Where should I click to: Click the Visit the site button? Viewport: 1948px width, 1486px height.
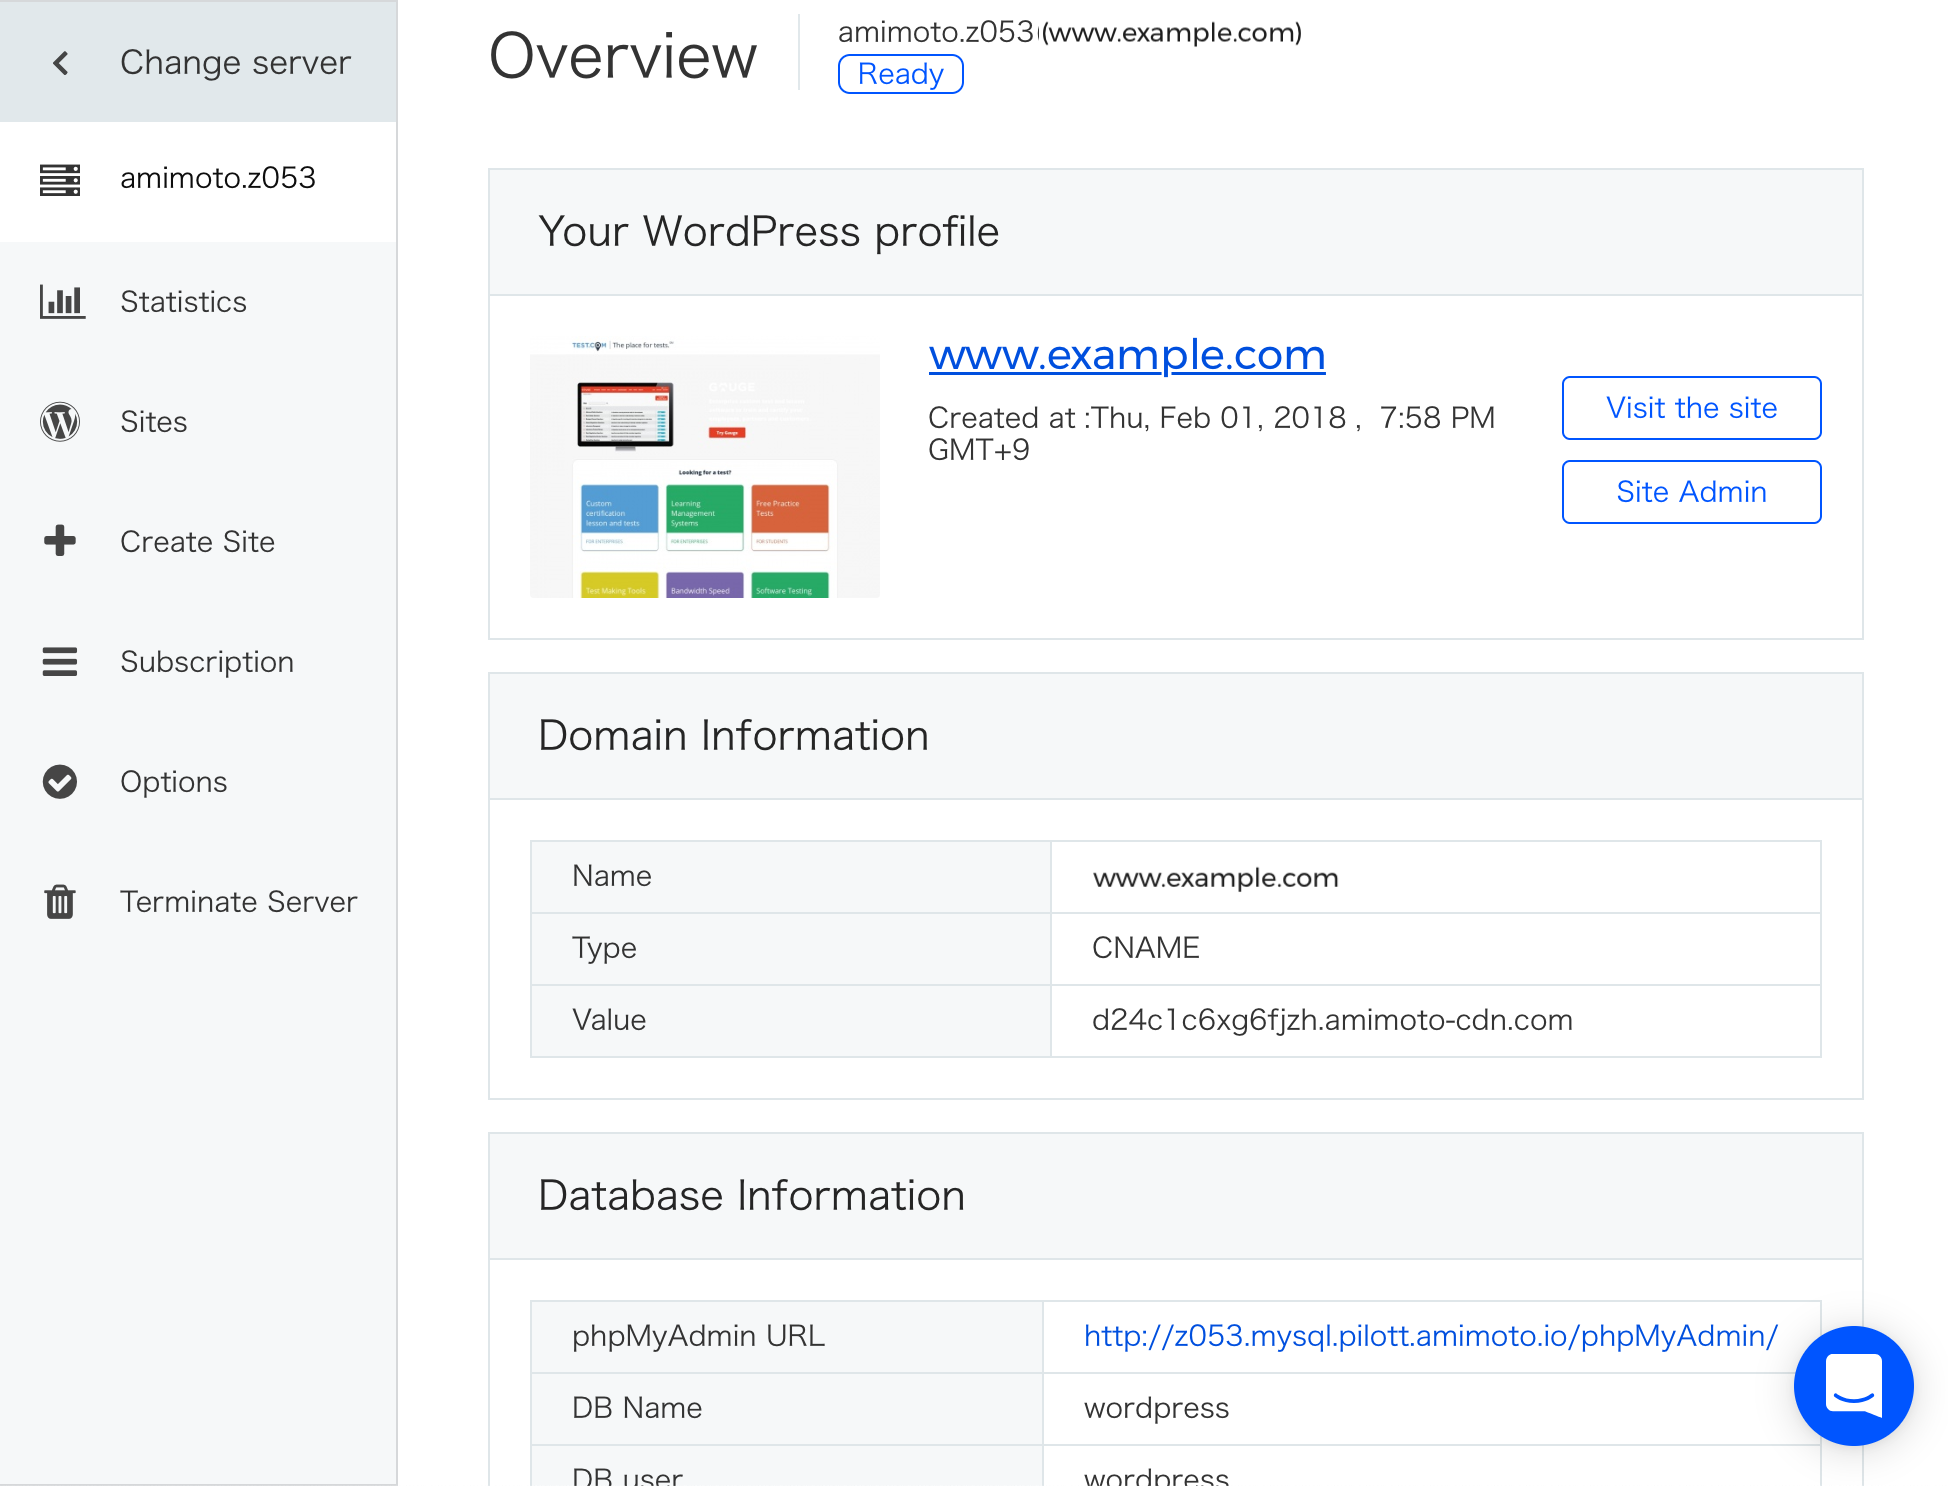tap(1691, 408)
